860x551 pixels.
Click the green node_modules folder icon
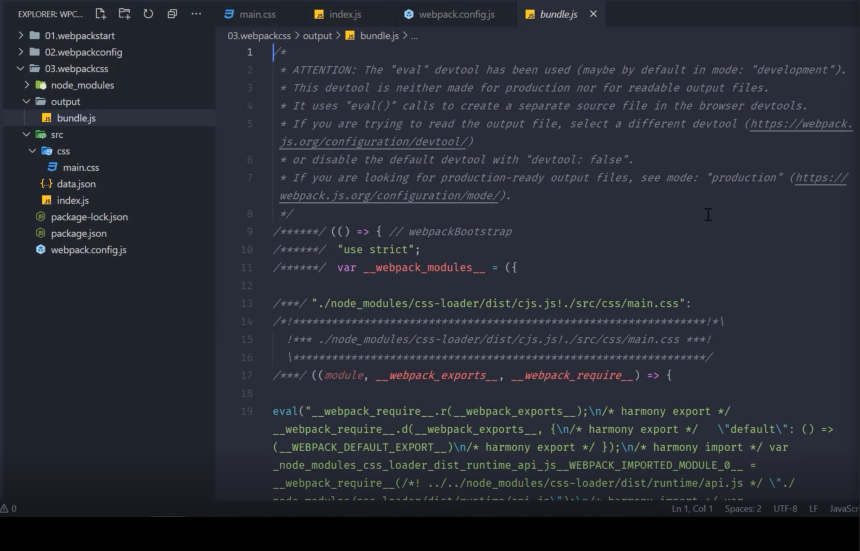tap(41, 85)
